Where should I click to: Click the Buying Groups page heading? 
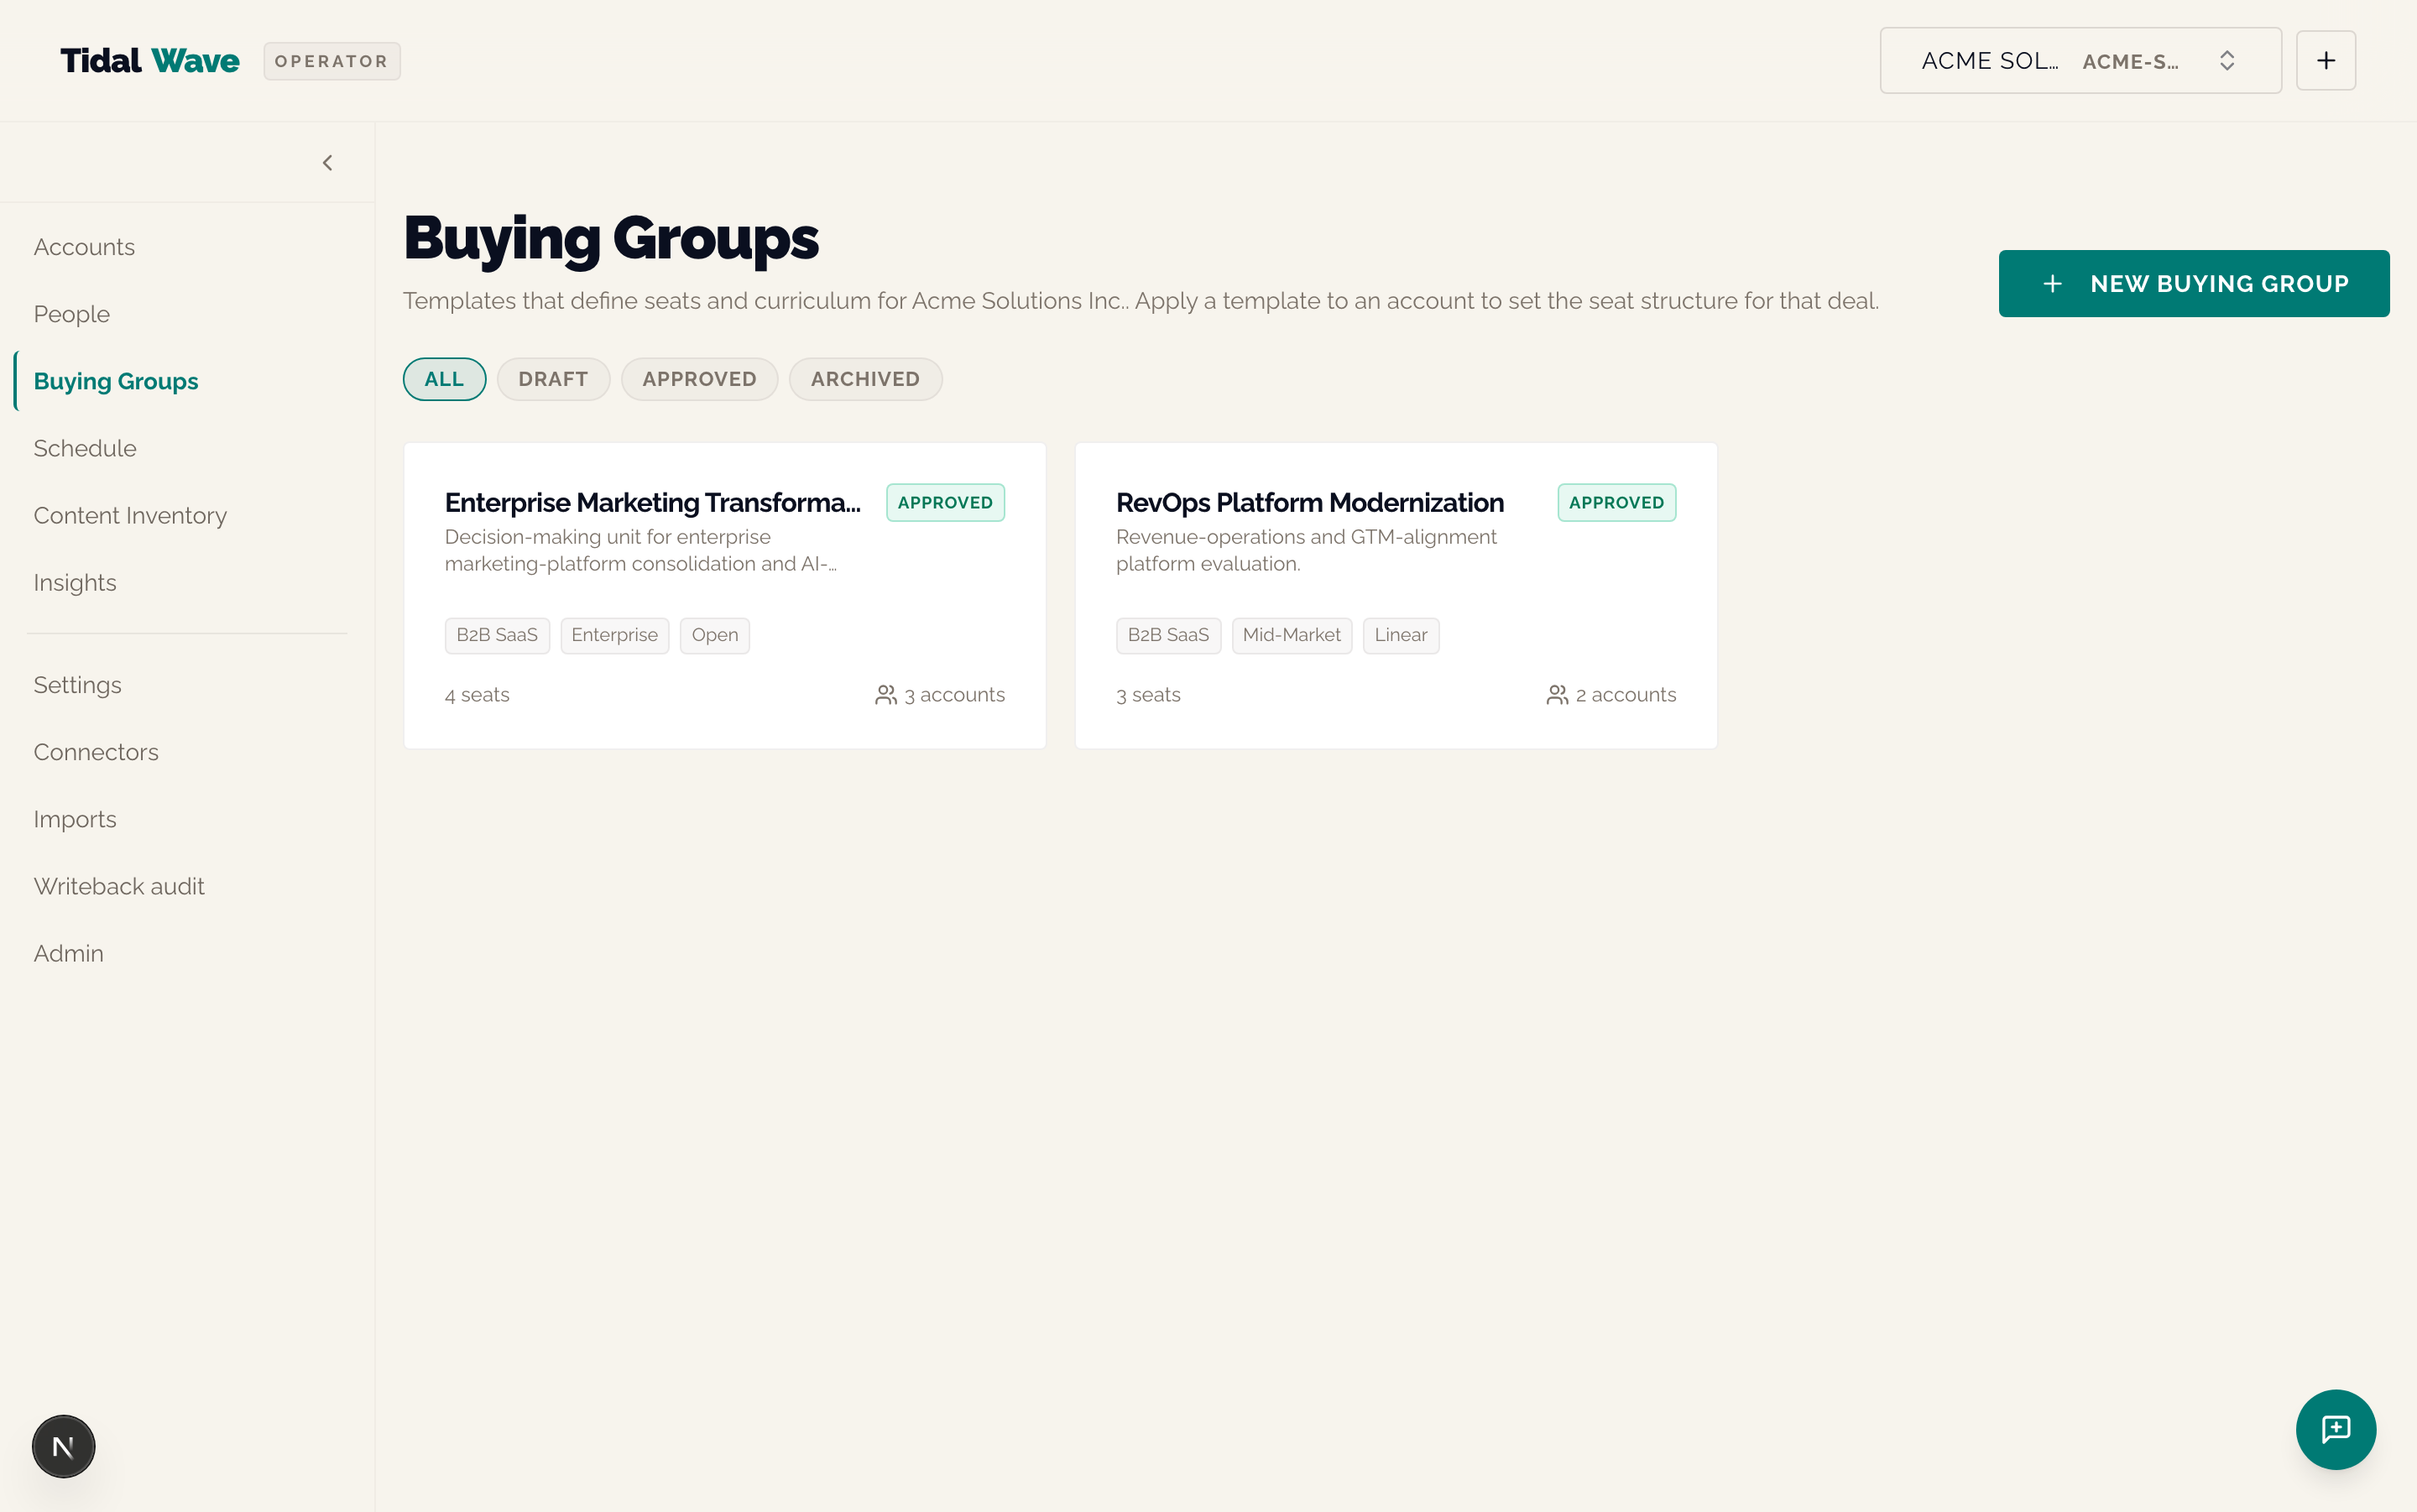coord(610,239)
